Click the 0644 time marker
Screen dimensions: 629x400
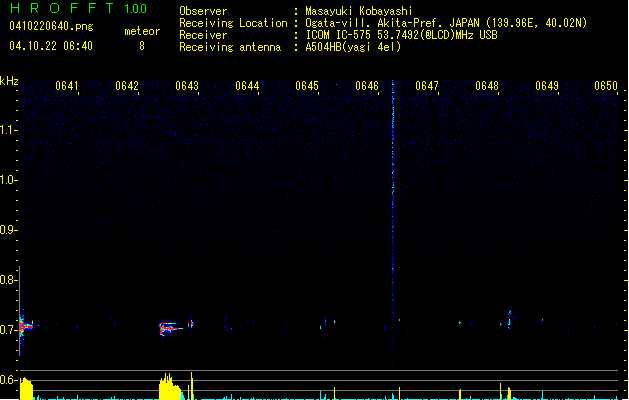click(x=247, y=86)
